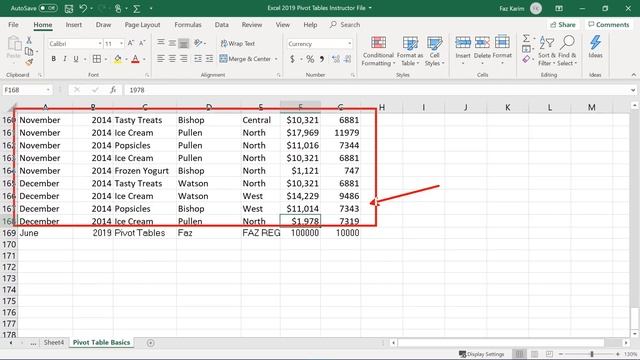Add a new sheet
The width and height of the screenshot is (640, 360).
(x=151, y=343)
